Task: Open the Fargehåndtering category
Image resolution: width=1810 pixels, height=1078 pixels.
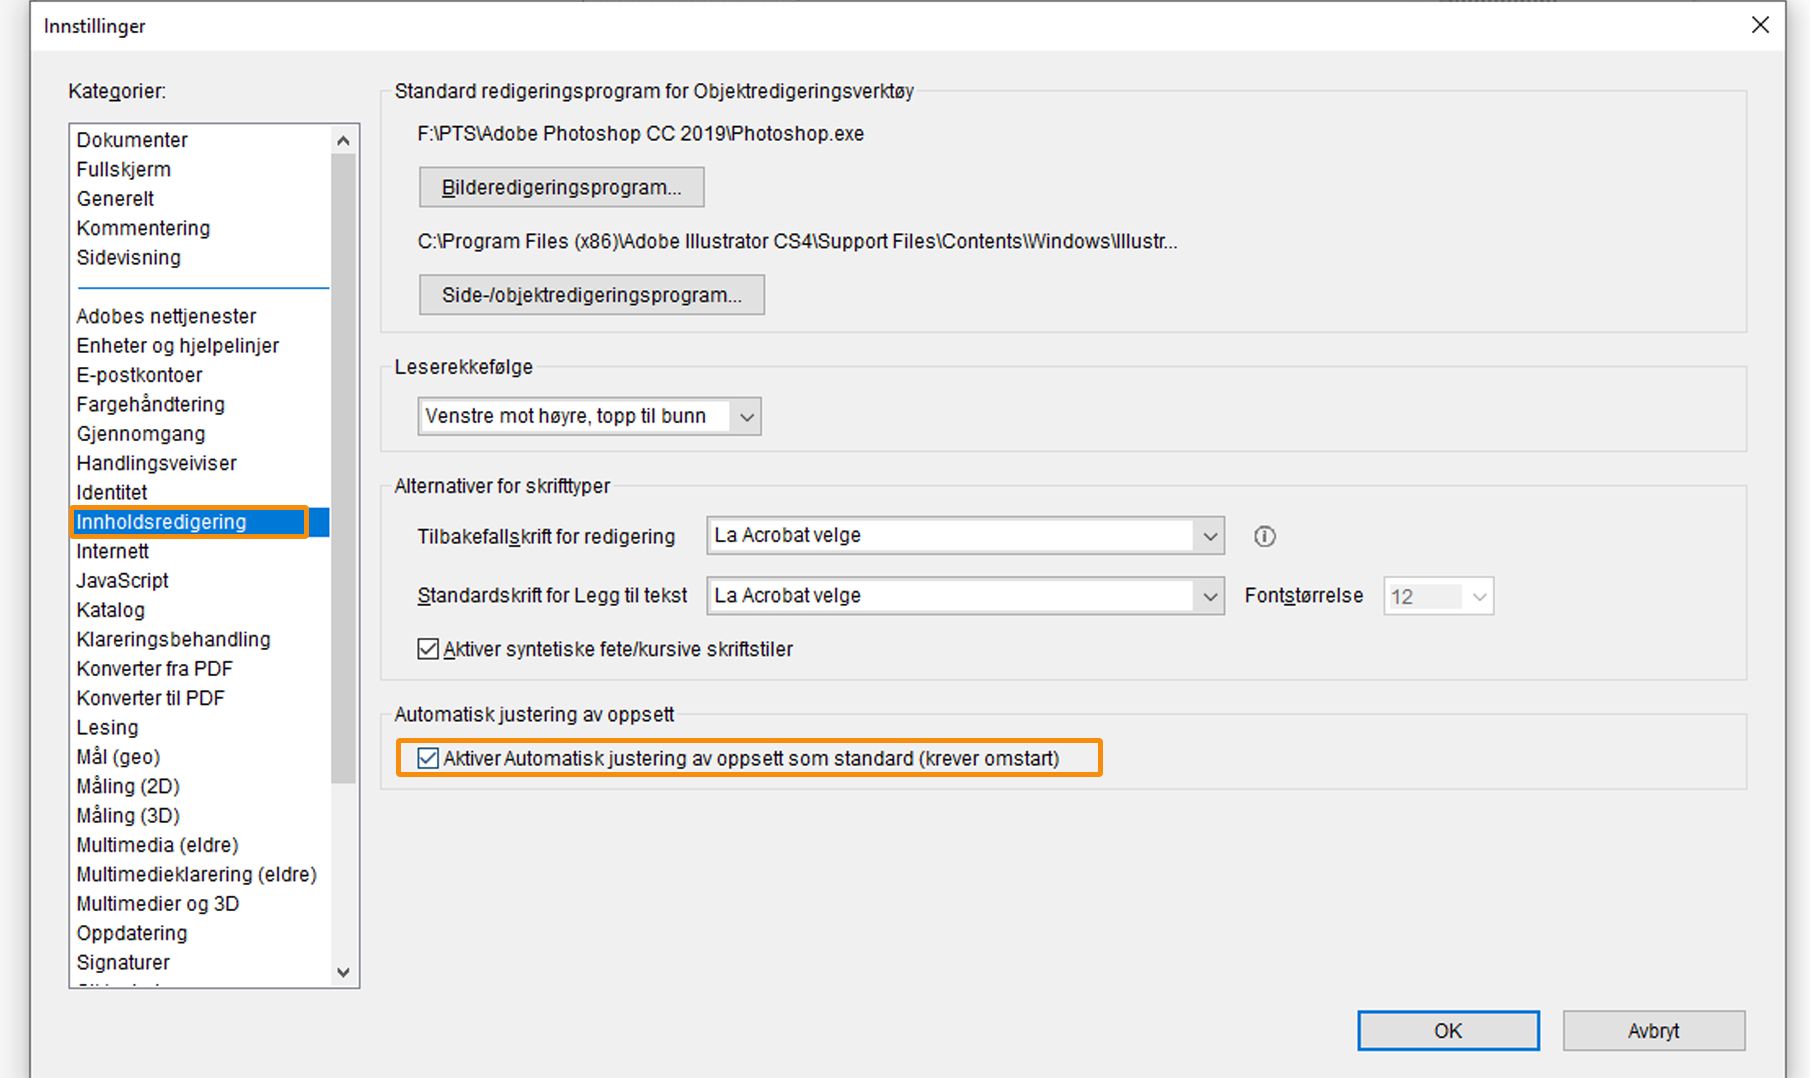Action: click(x=150, y=404)
